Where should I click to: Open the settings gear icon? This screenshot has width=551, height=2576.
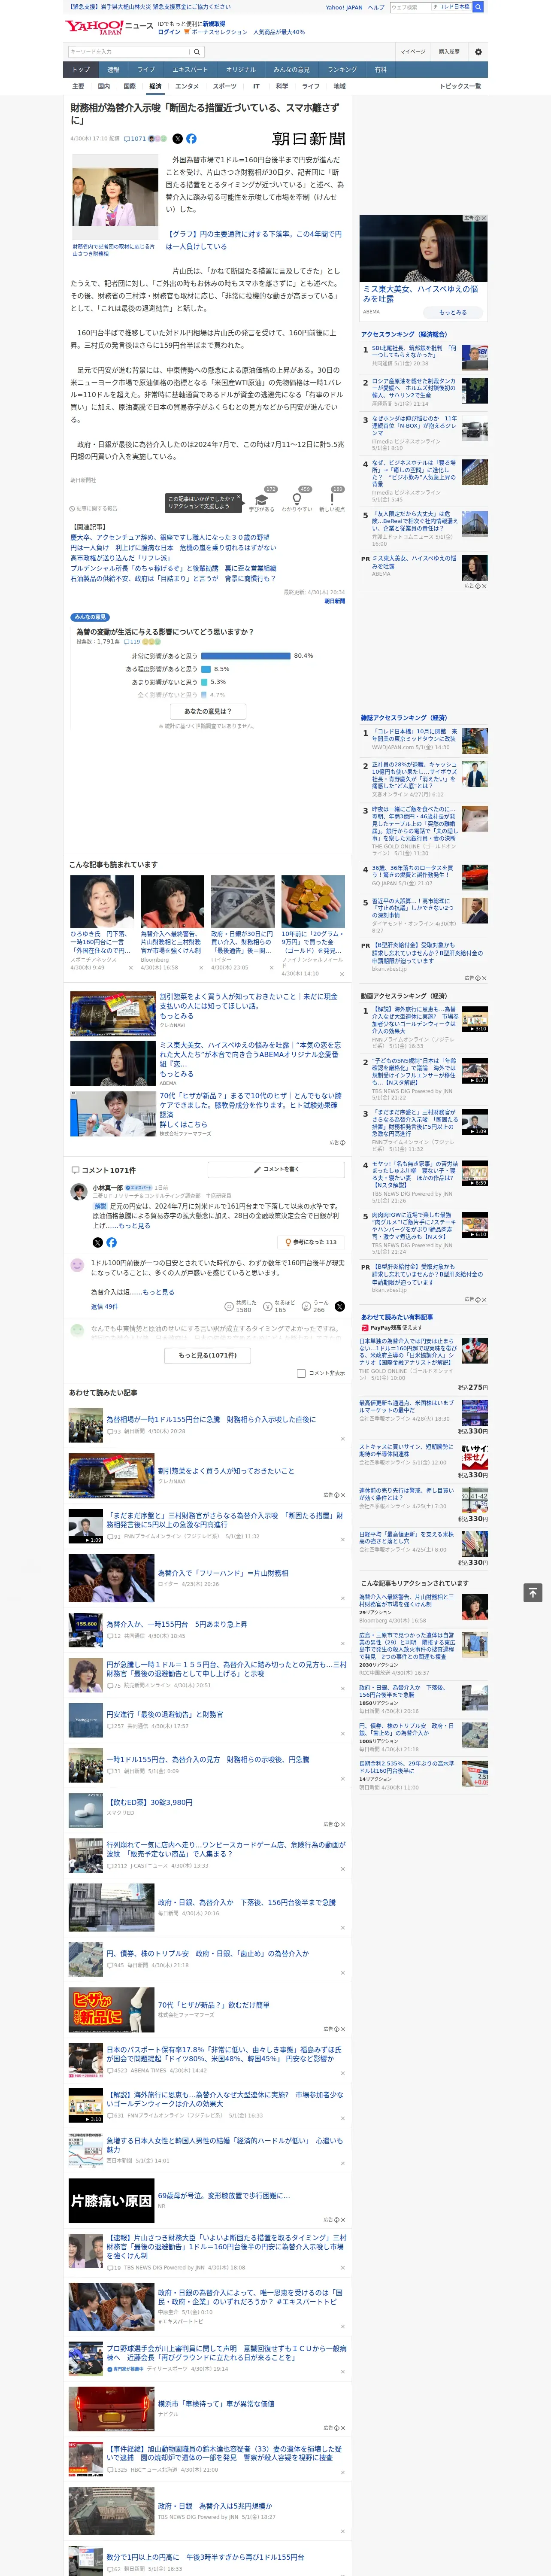[478, 52]
